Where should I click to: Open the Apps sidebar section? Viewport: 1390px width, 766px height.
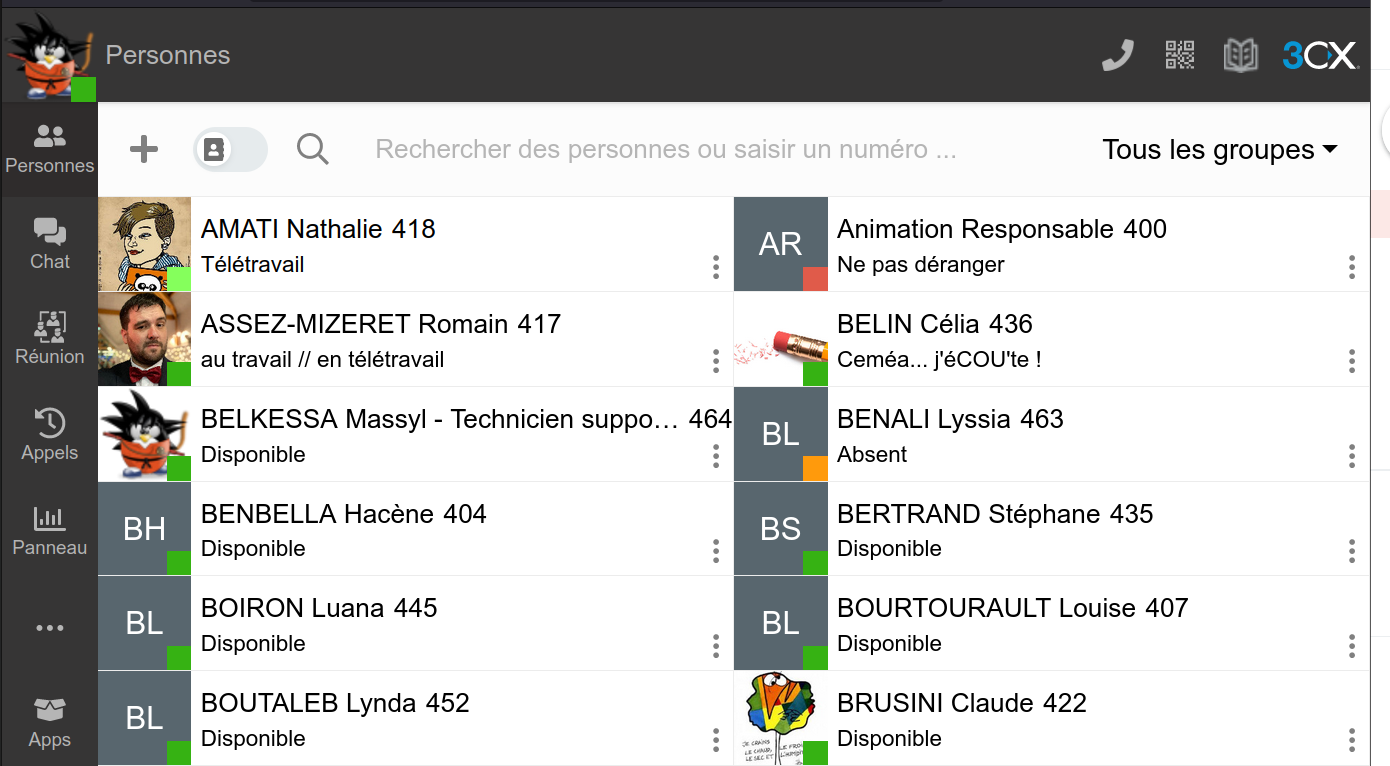49,723
